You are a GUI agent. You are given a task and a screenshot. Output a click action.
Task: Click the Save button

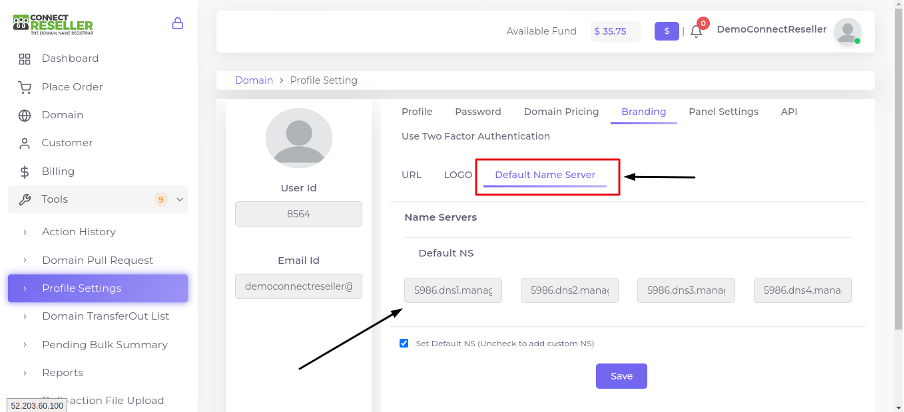click(621, 376)
